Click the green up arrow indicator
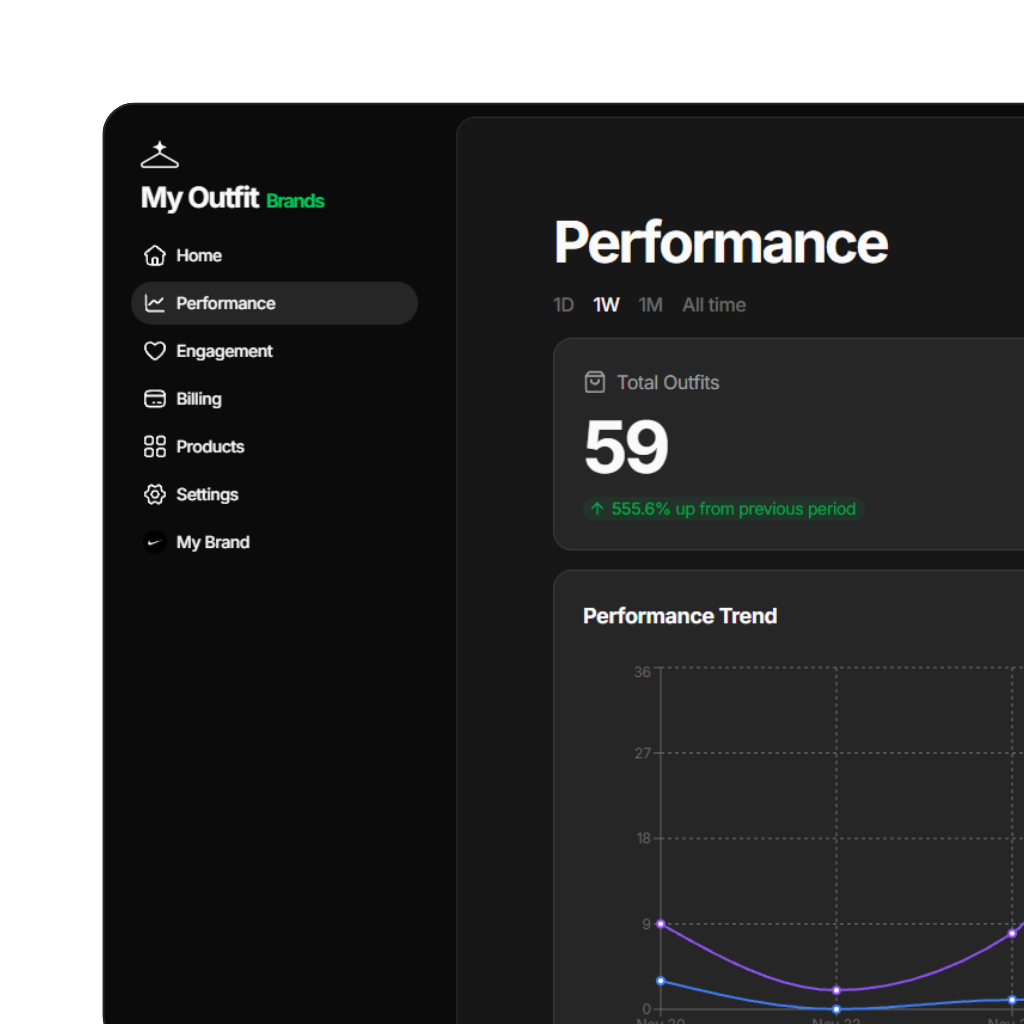 pos(596,509)
